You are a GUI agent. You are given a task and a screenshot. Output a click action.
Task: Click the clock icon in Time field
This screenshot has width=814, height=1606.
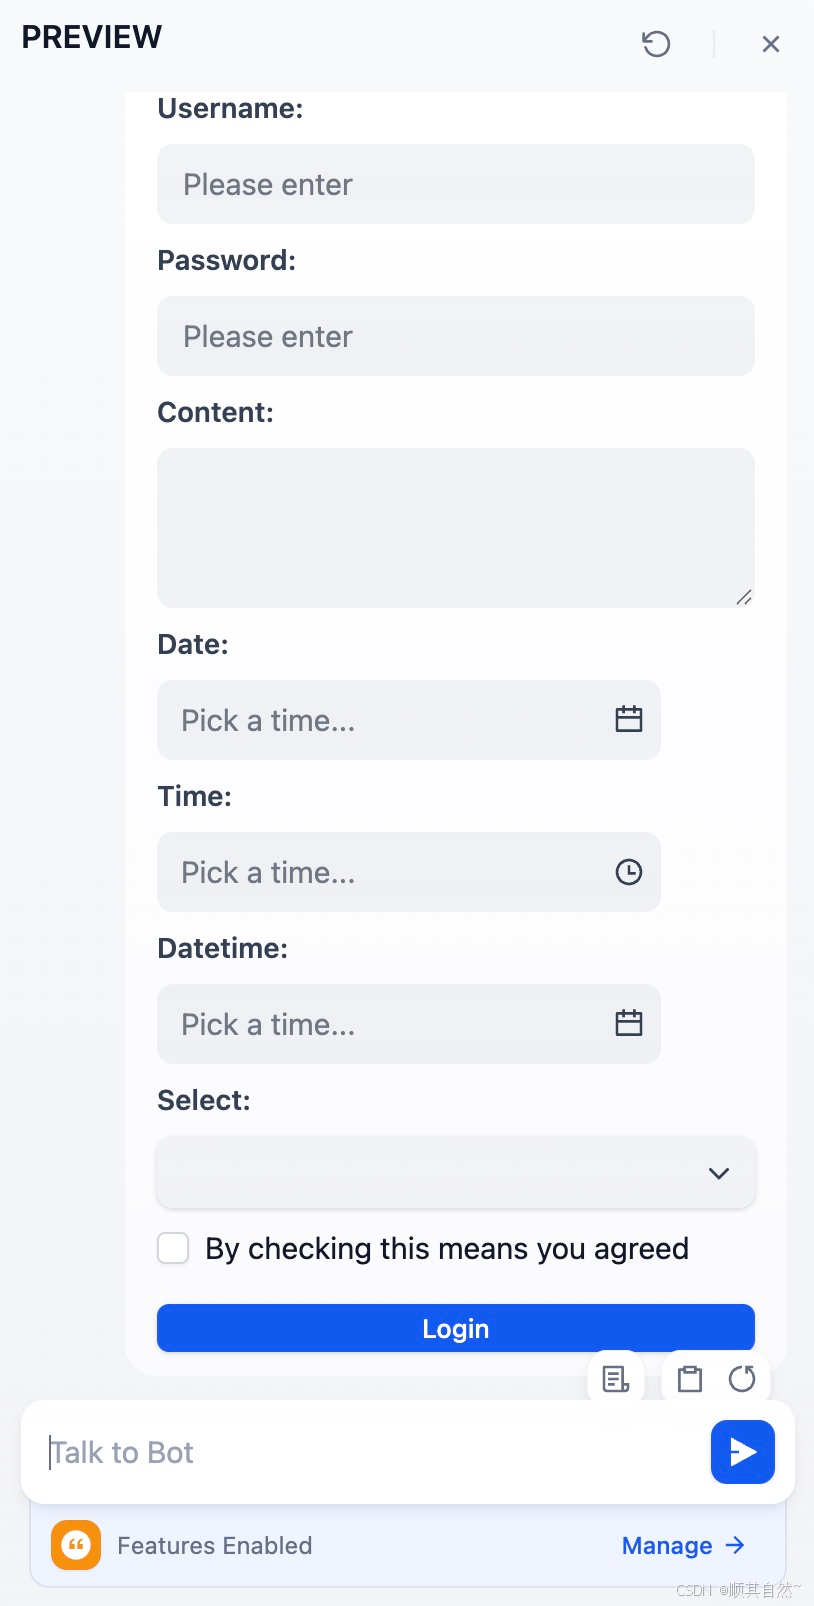(x=628, y=872)
